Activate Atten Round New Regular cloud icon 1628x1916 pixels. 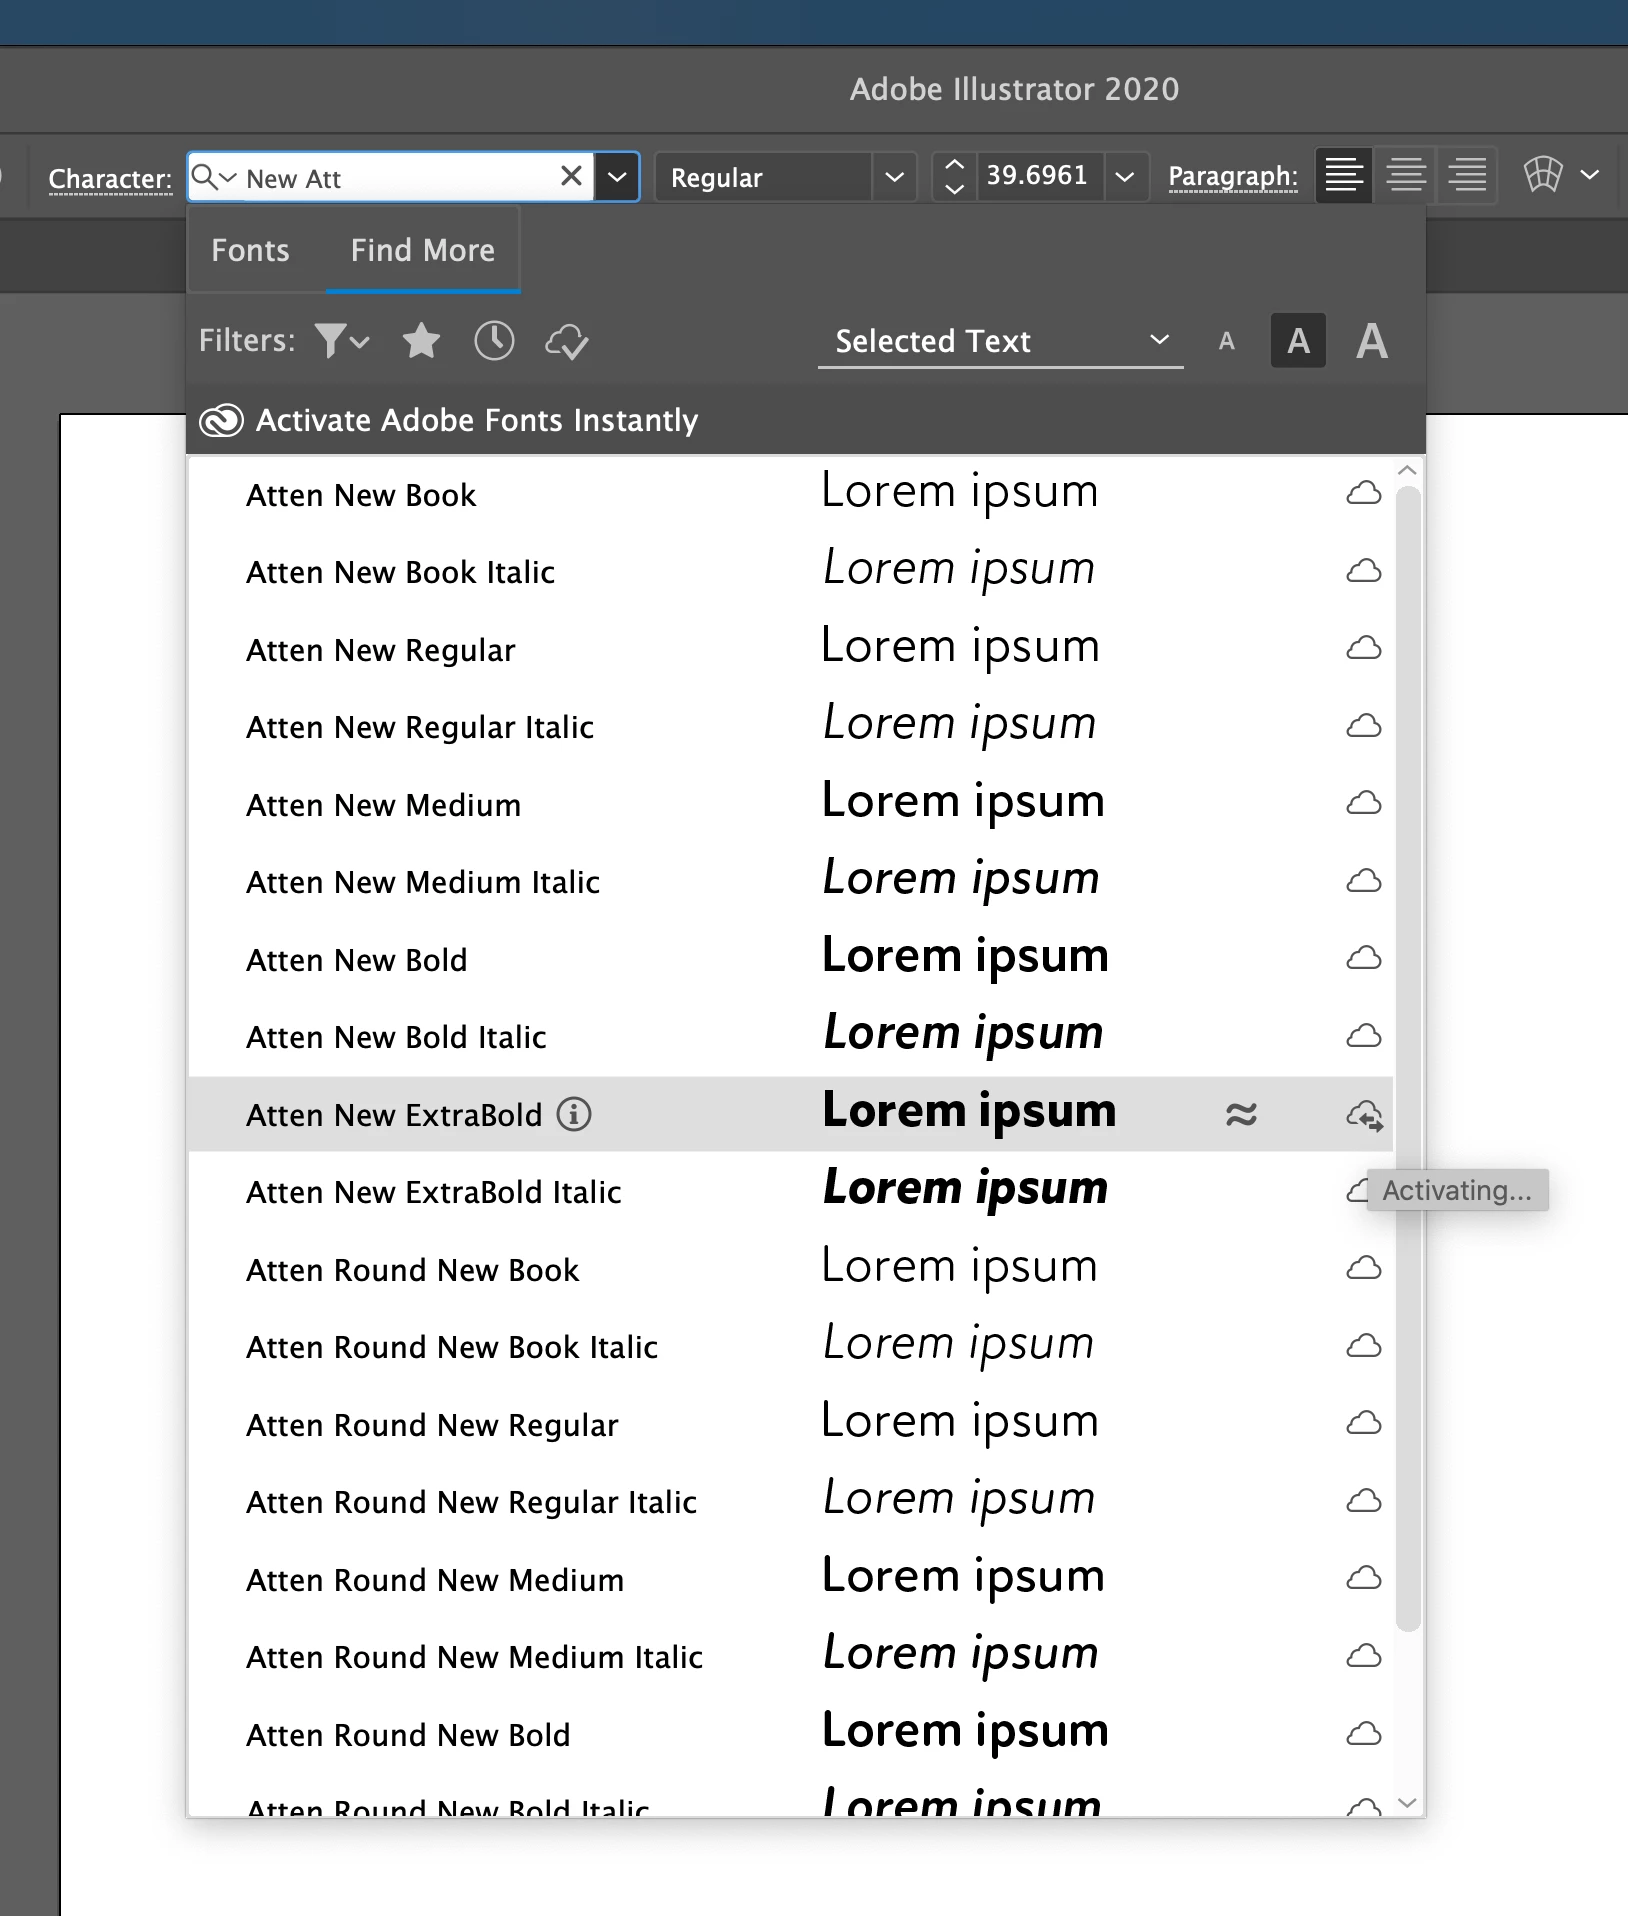point(1364,1423)
